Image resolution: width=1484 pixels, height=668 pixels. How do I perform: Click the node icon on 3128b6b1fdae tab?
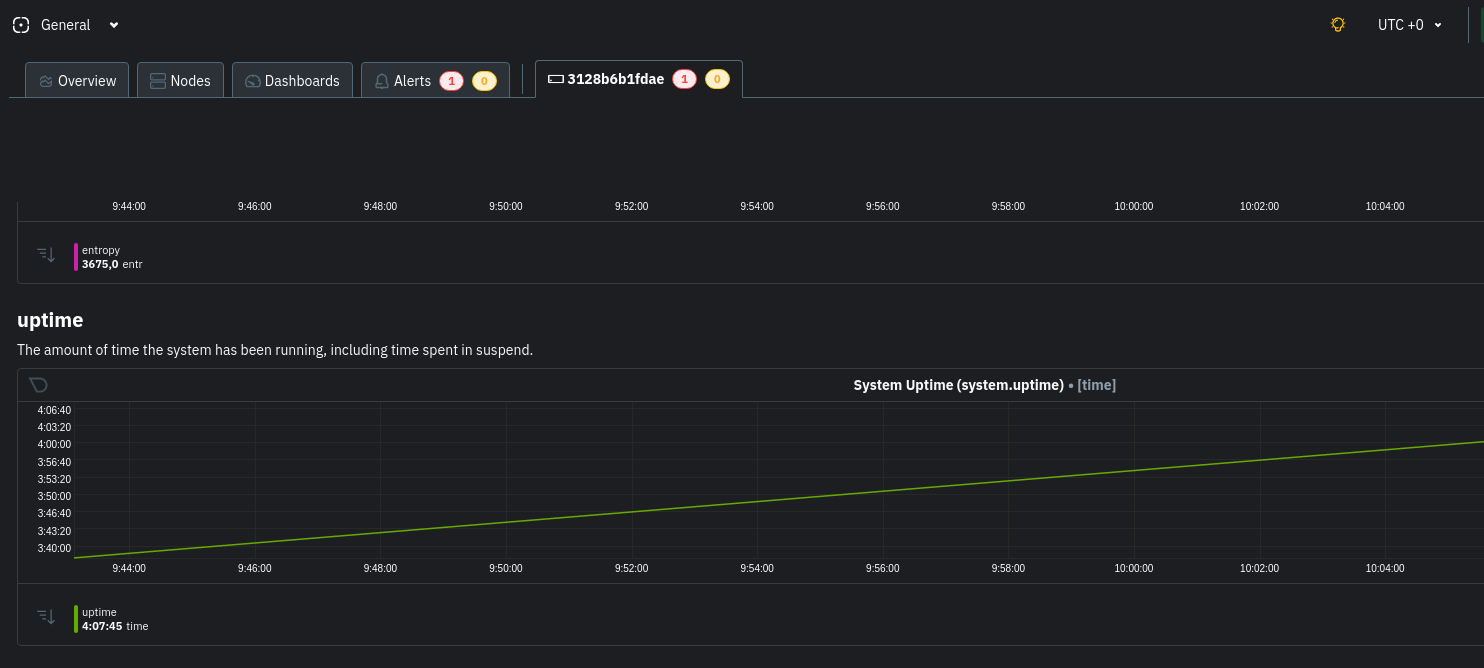click(556, 79)
